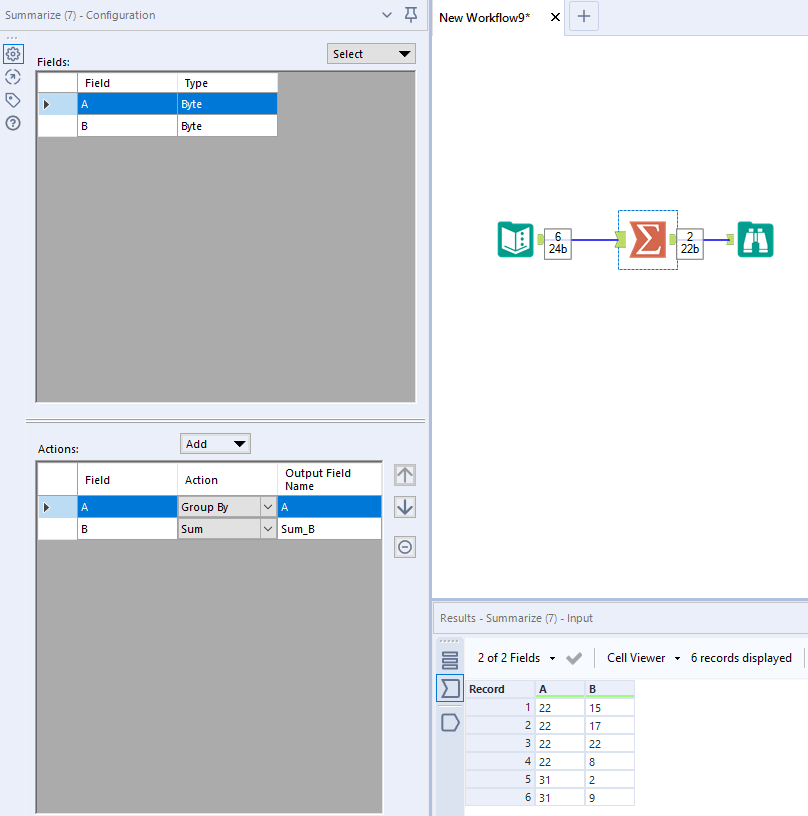
Task: Click the Browse tool on the canvas
Action: pyautogui.click(x=755, y=240)
